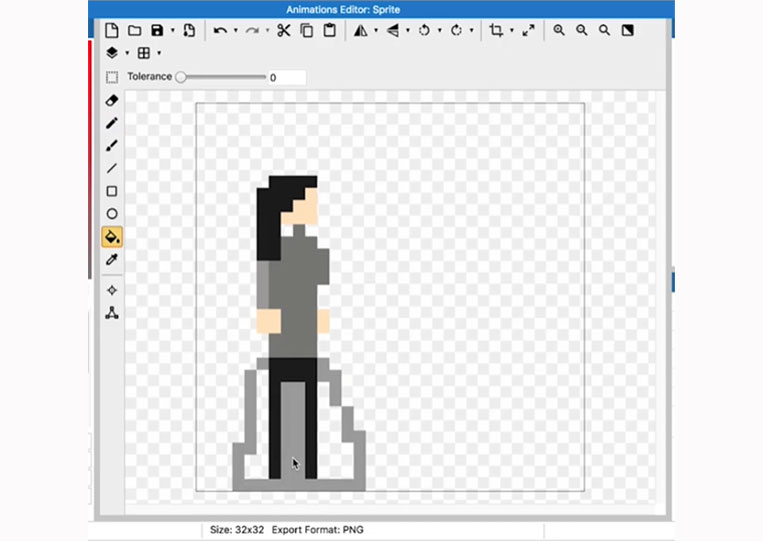
Task: Click the Crop icon
Action: coord(496,30)
